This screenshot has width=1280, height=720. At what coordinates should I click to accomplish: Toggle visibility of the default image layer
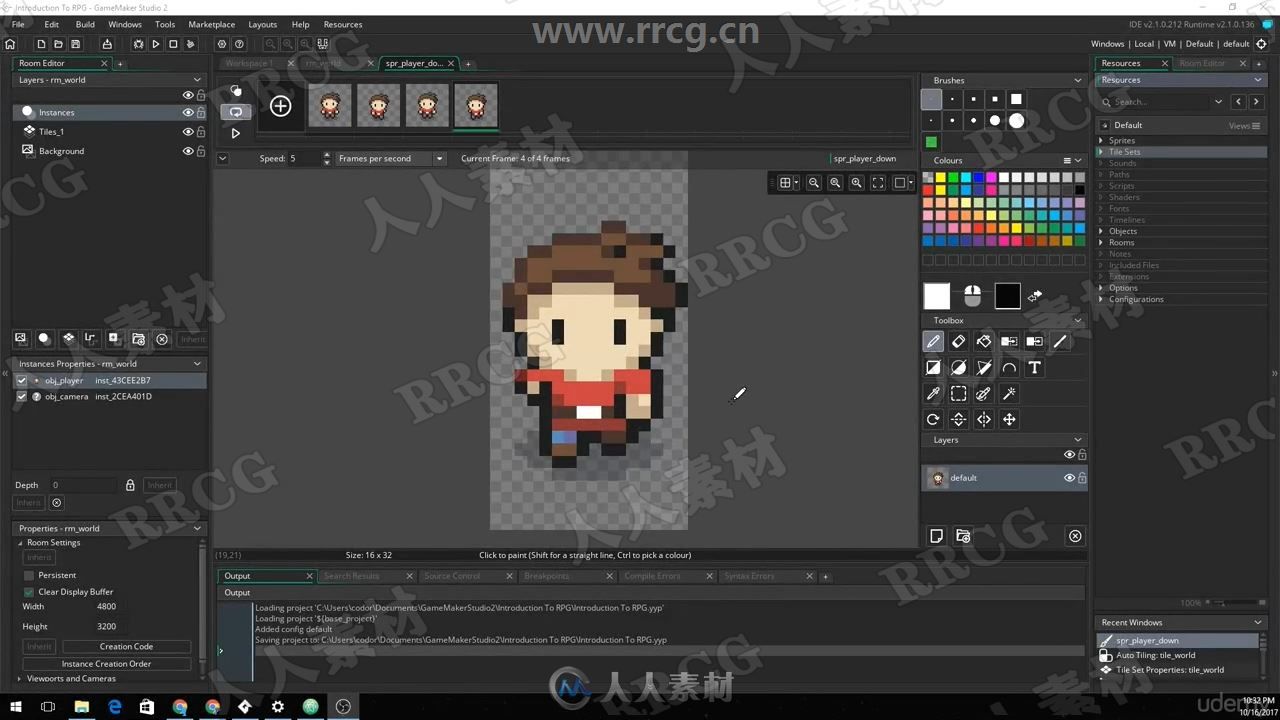[x=1069, y=478]
